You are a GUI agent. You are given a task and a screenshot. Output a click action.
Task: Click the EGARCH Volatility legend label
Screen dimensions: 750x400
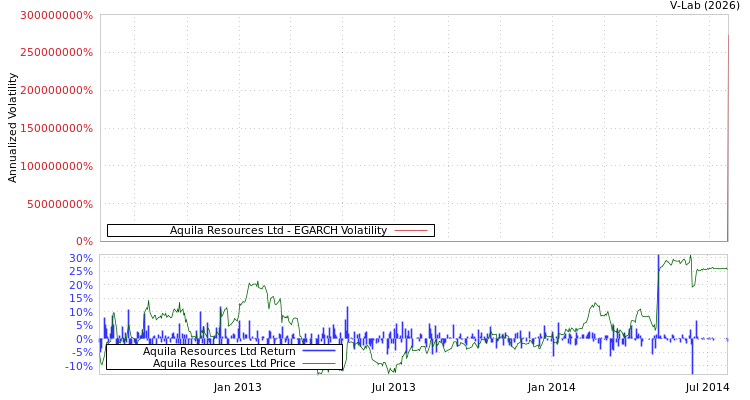[x=278, y=231]
